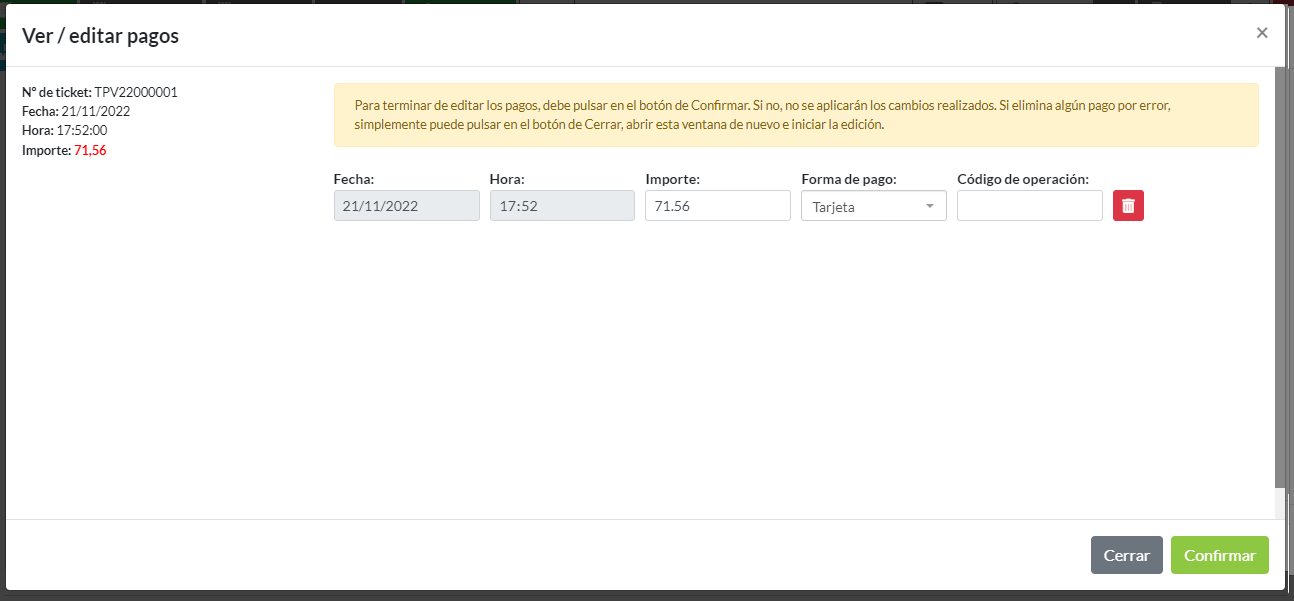This screenshot has width=1294, height=601.
Task: Click the 'Código de operación:' label
Action: coord(1022,179)
